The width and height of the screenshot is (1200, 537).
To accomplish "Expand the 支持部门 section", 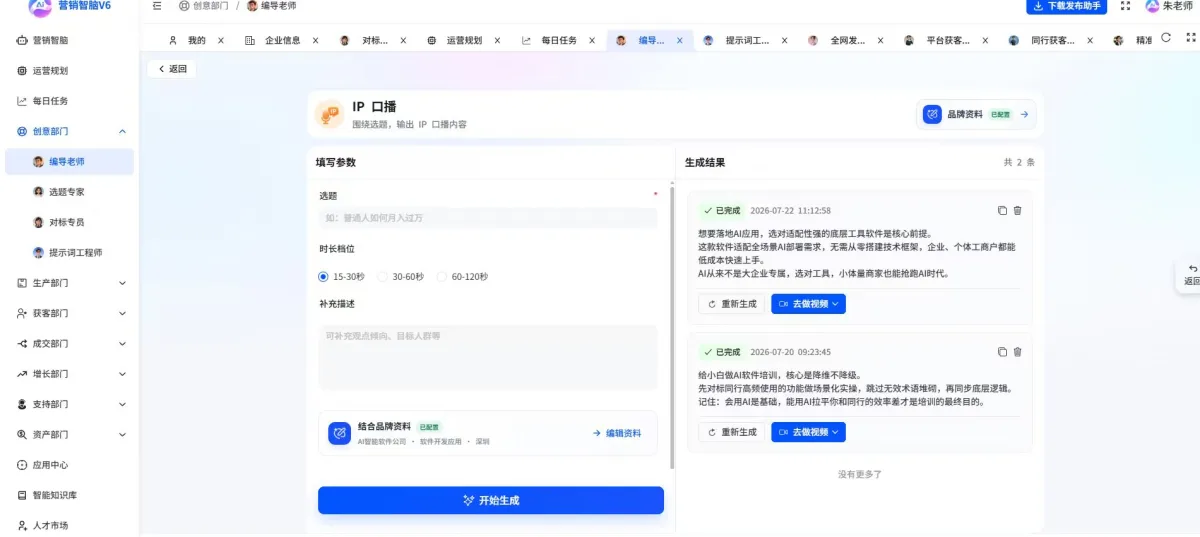I will tap(122, 404).
